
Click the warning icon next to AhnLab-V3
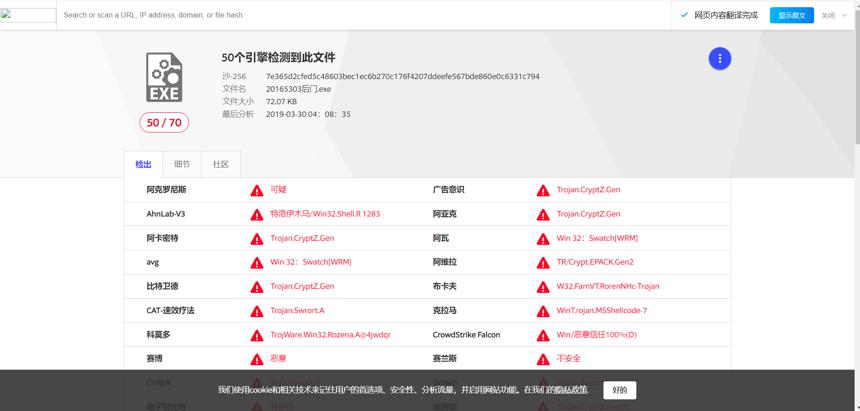click(257, 214)
